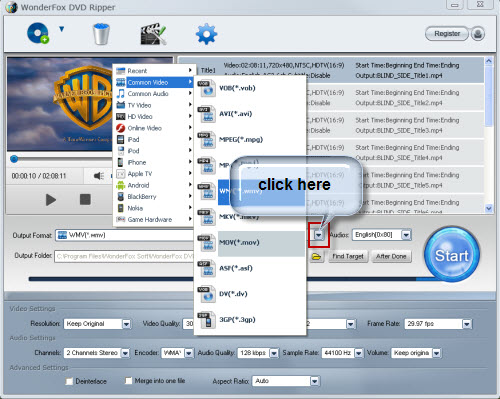The width and height of the screenshot is (500, 399).
Task: Open the Output Format dropdown arrow
Action: point(319,235)
